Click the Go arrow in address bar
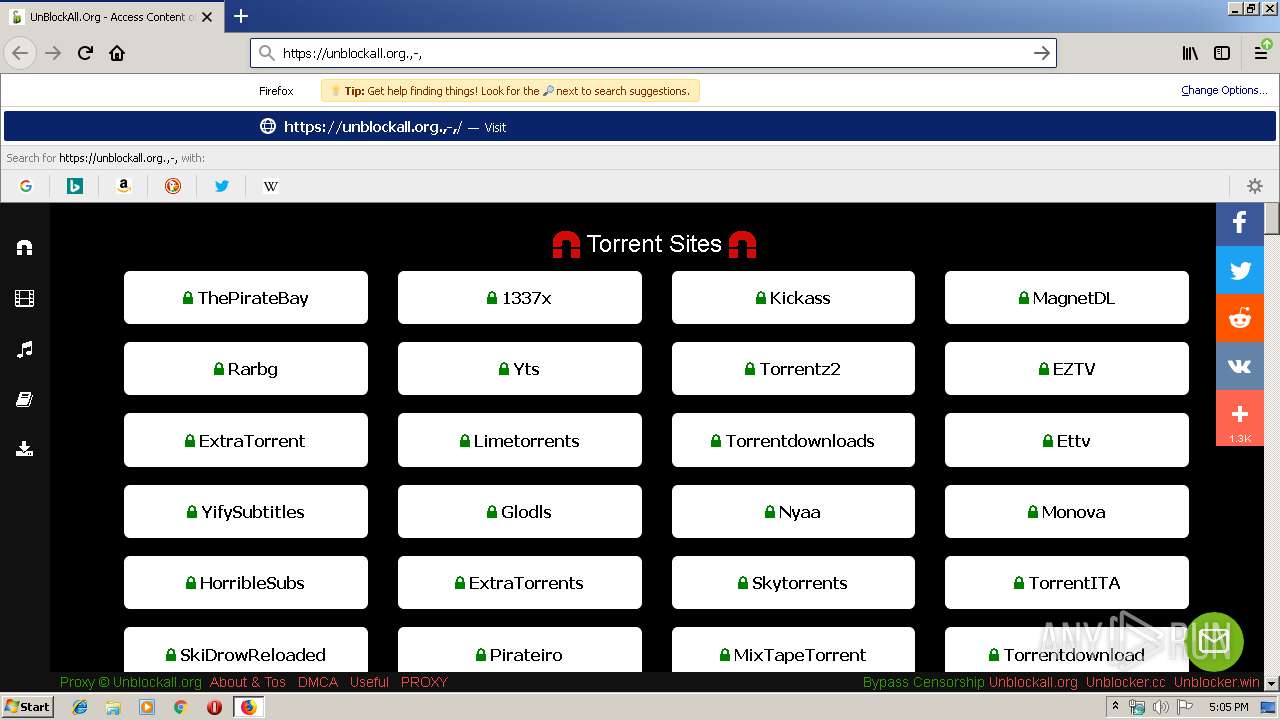The height and width of the screenshot is (720, 1280). tap(1041, 53)
